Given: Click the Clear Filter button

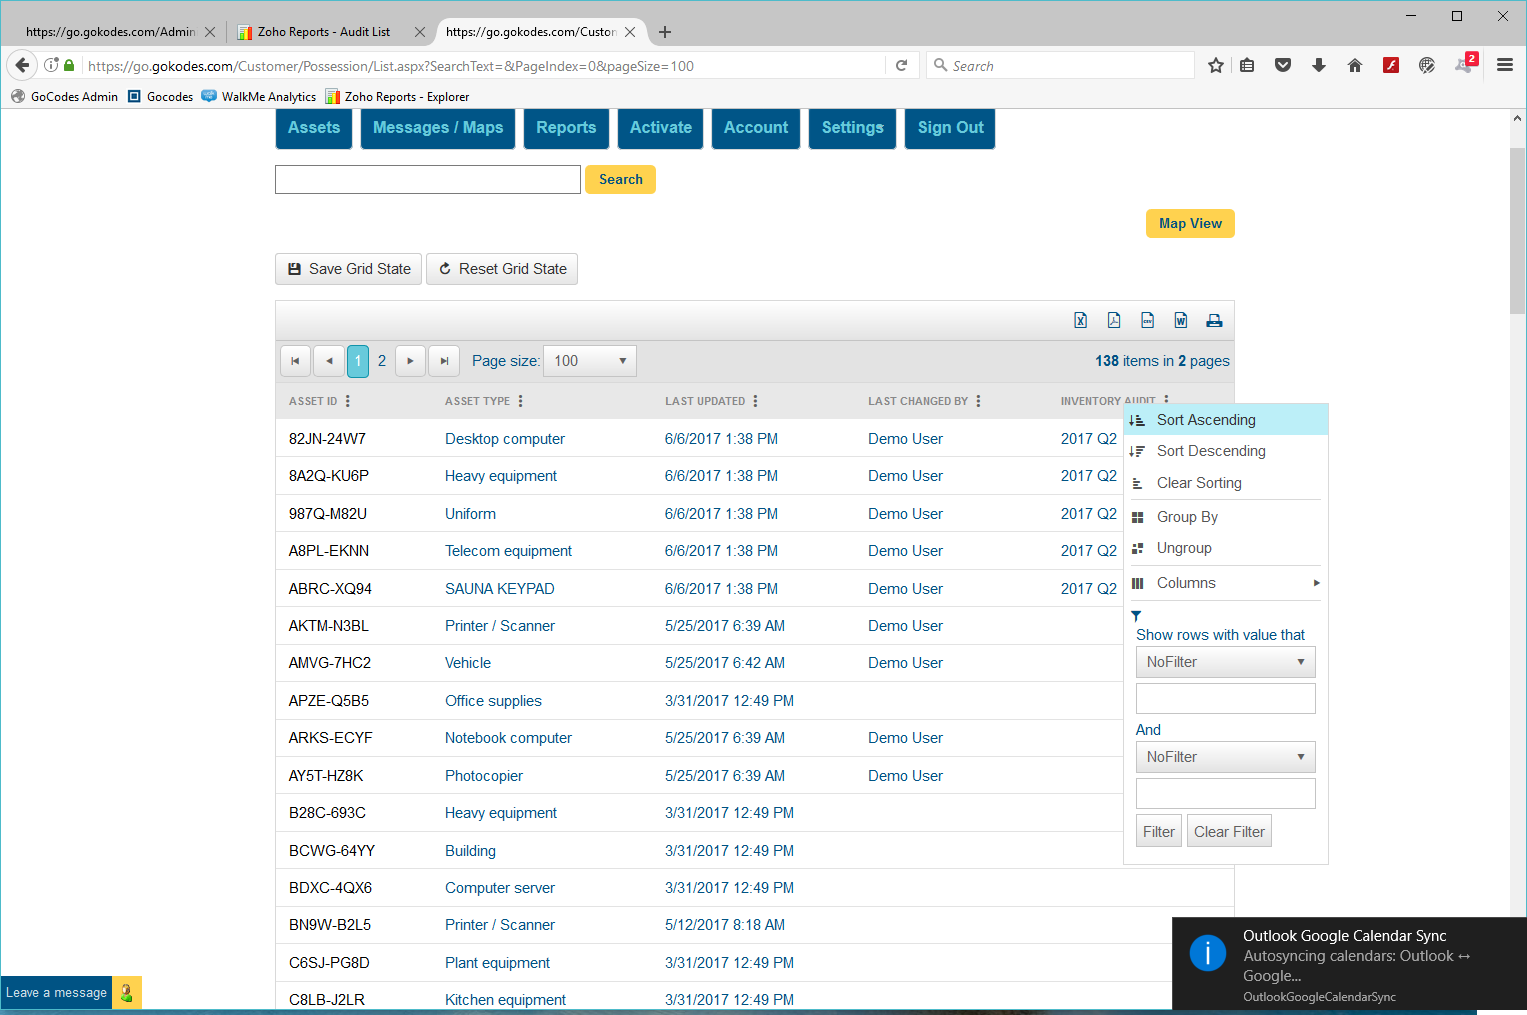Looking at the screenshot, I should pos(1229,832).
